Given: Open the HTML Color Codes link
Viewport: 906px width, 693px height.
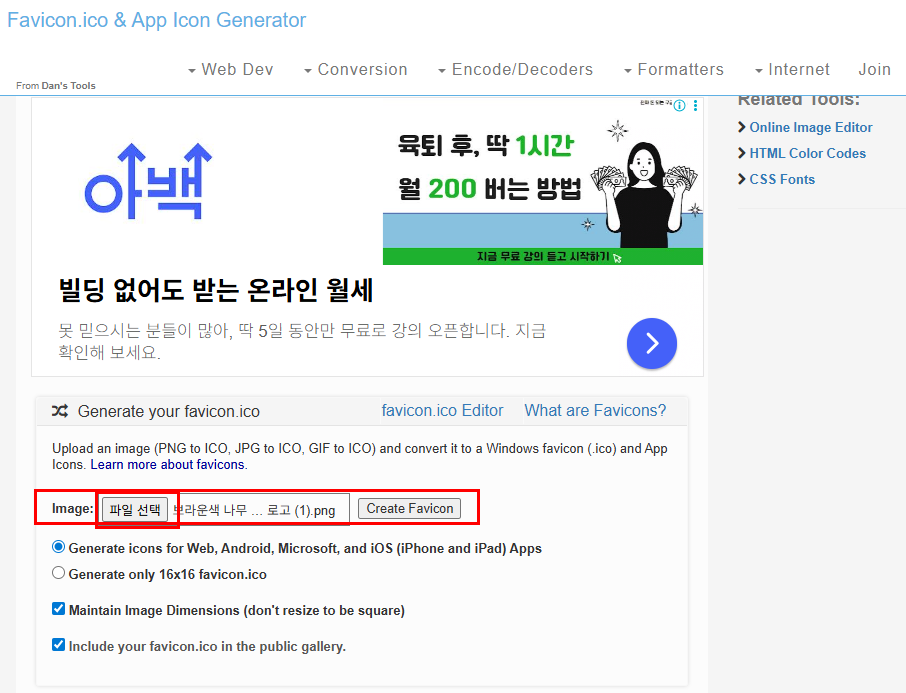Looking at the screenshot, I should click(x=807, y=153).
